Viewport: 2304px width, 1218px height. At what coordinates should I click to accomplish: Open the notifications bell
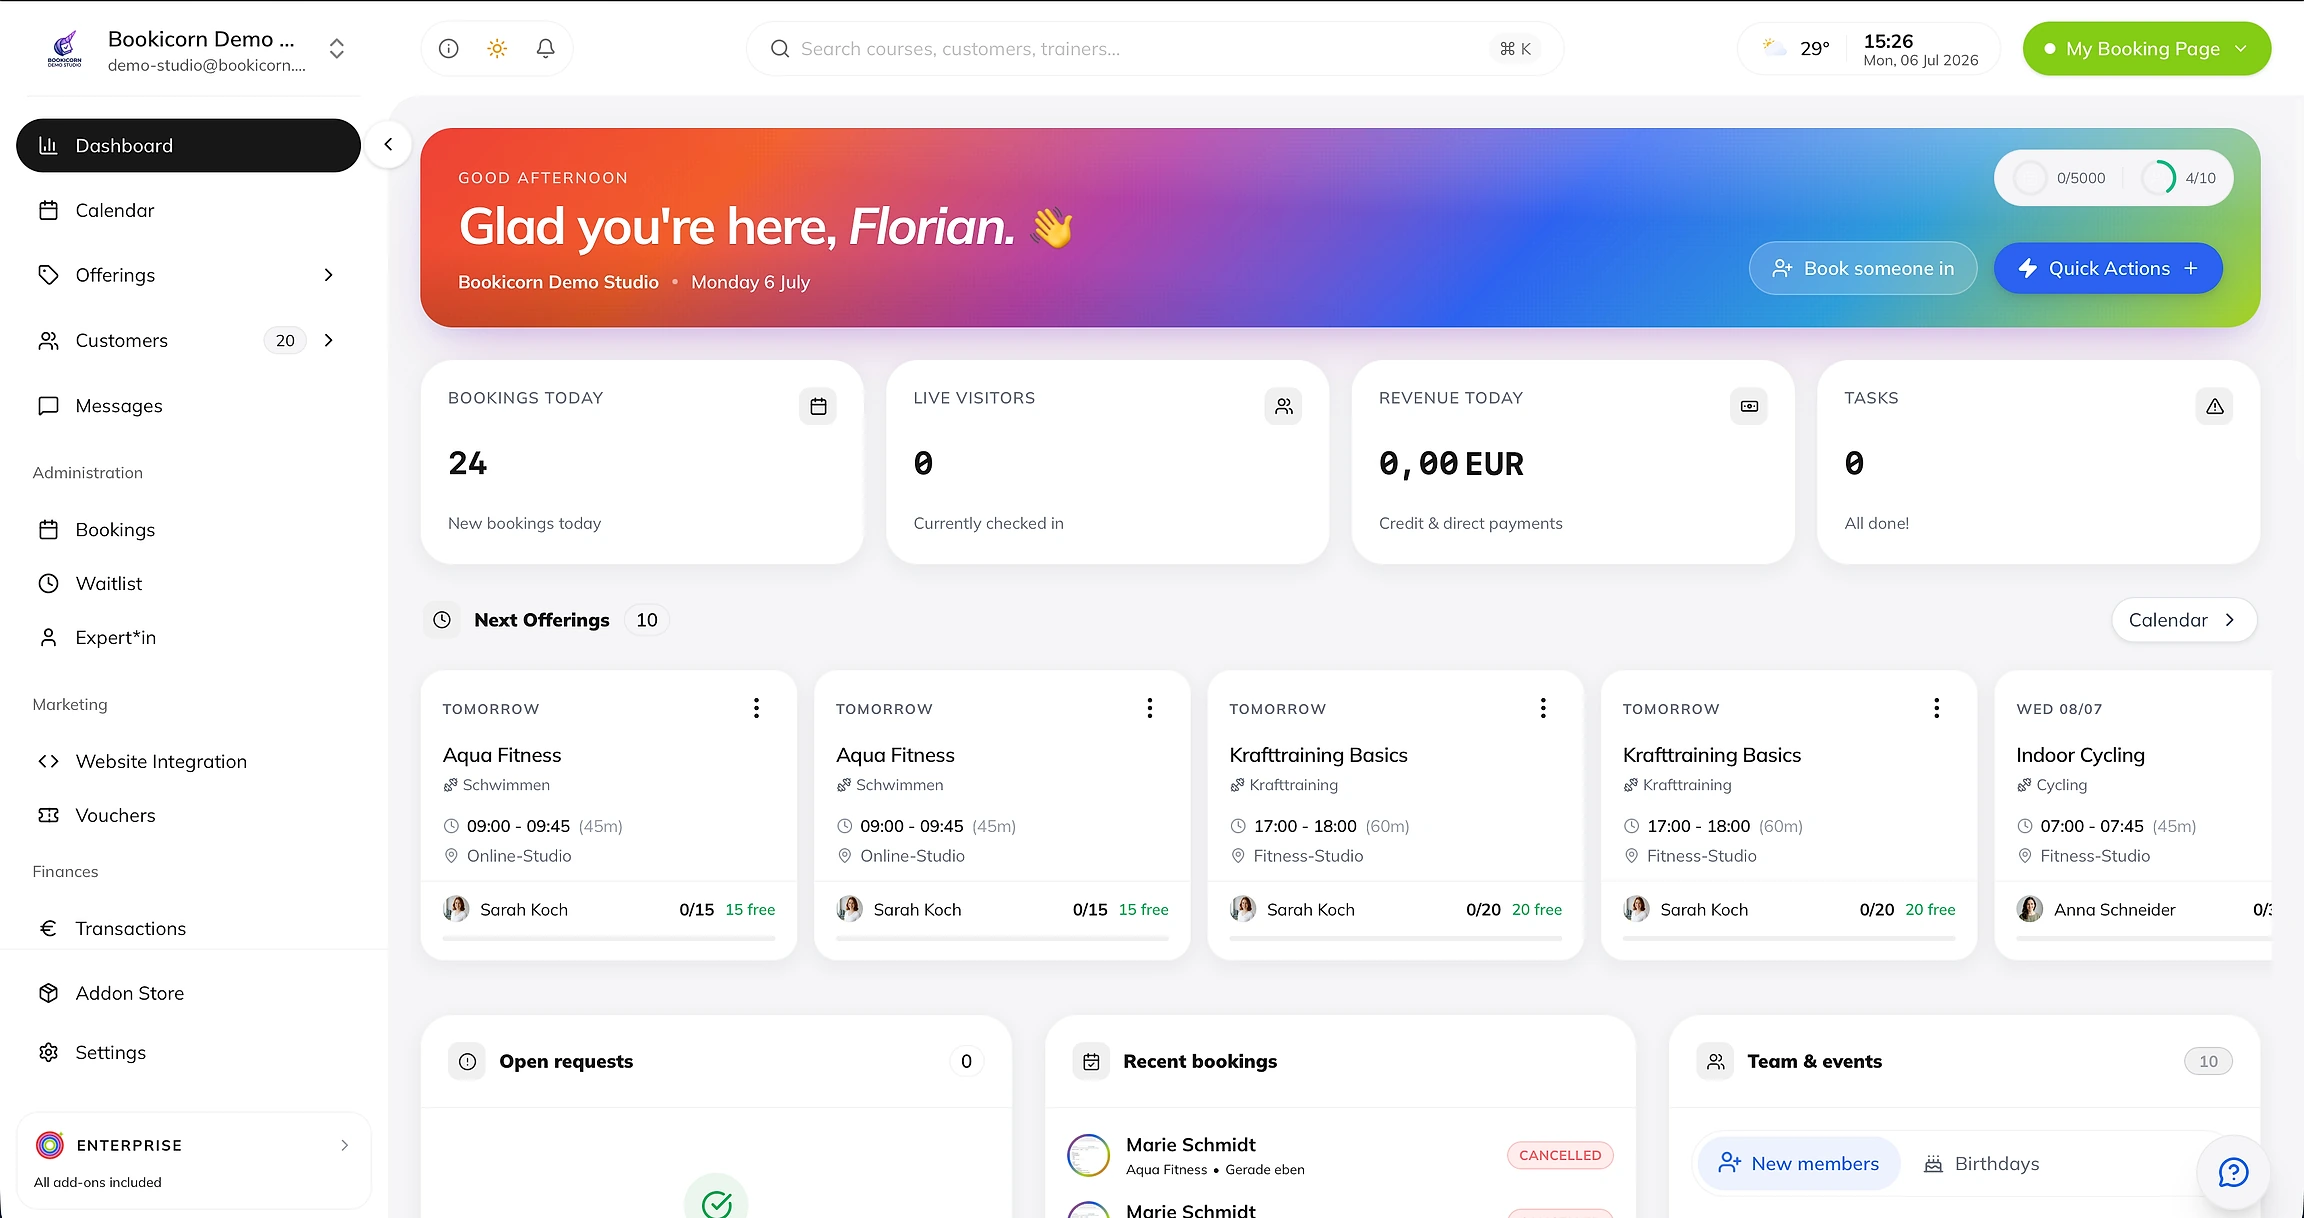coord(546,48)
